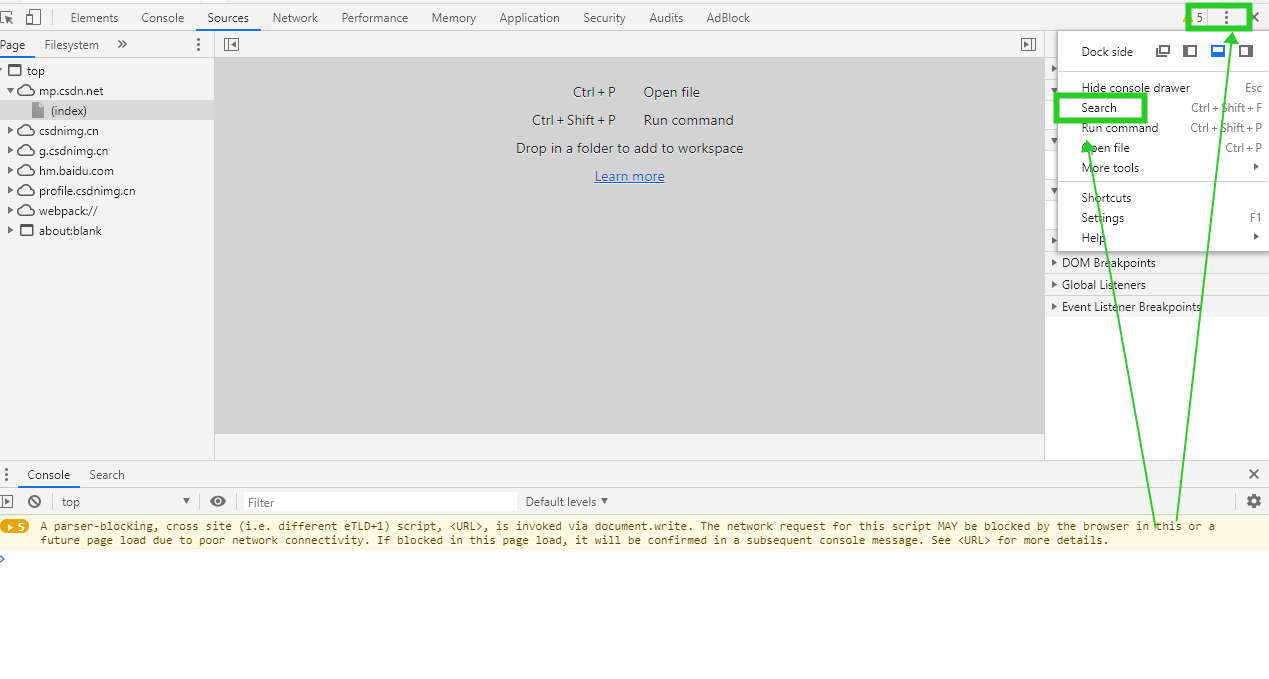This screenshot has height=679, width=1269.
Task: Switch to the Audits tab
Action: click(666, 17)
